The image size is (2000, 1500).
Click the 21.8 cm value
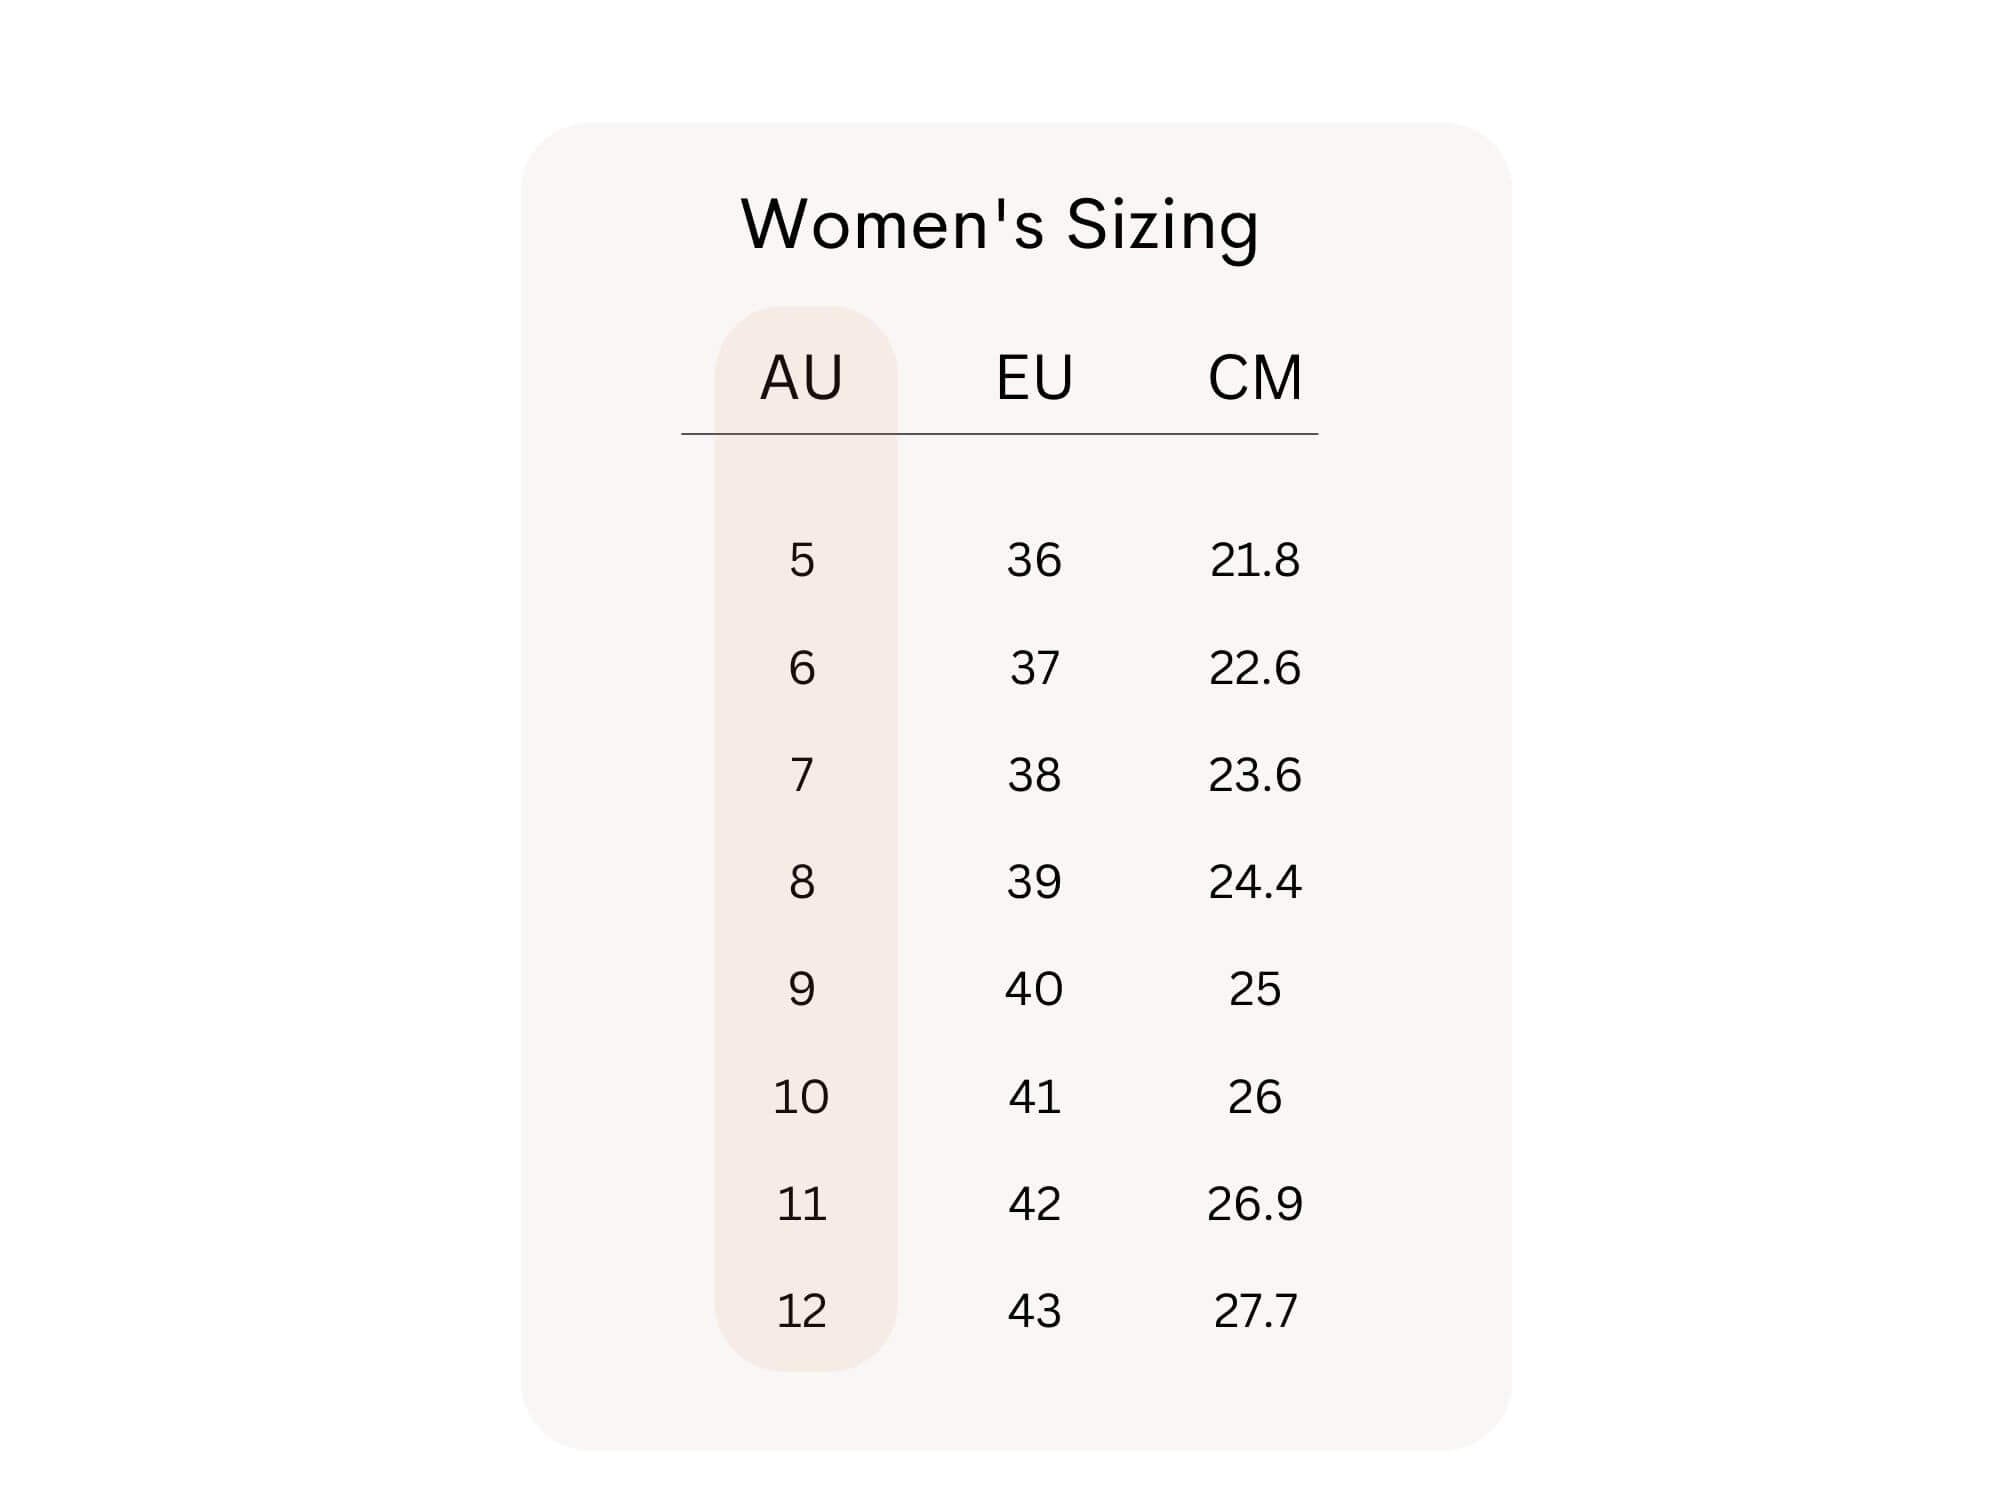(x=1255, y=560)
